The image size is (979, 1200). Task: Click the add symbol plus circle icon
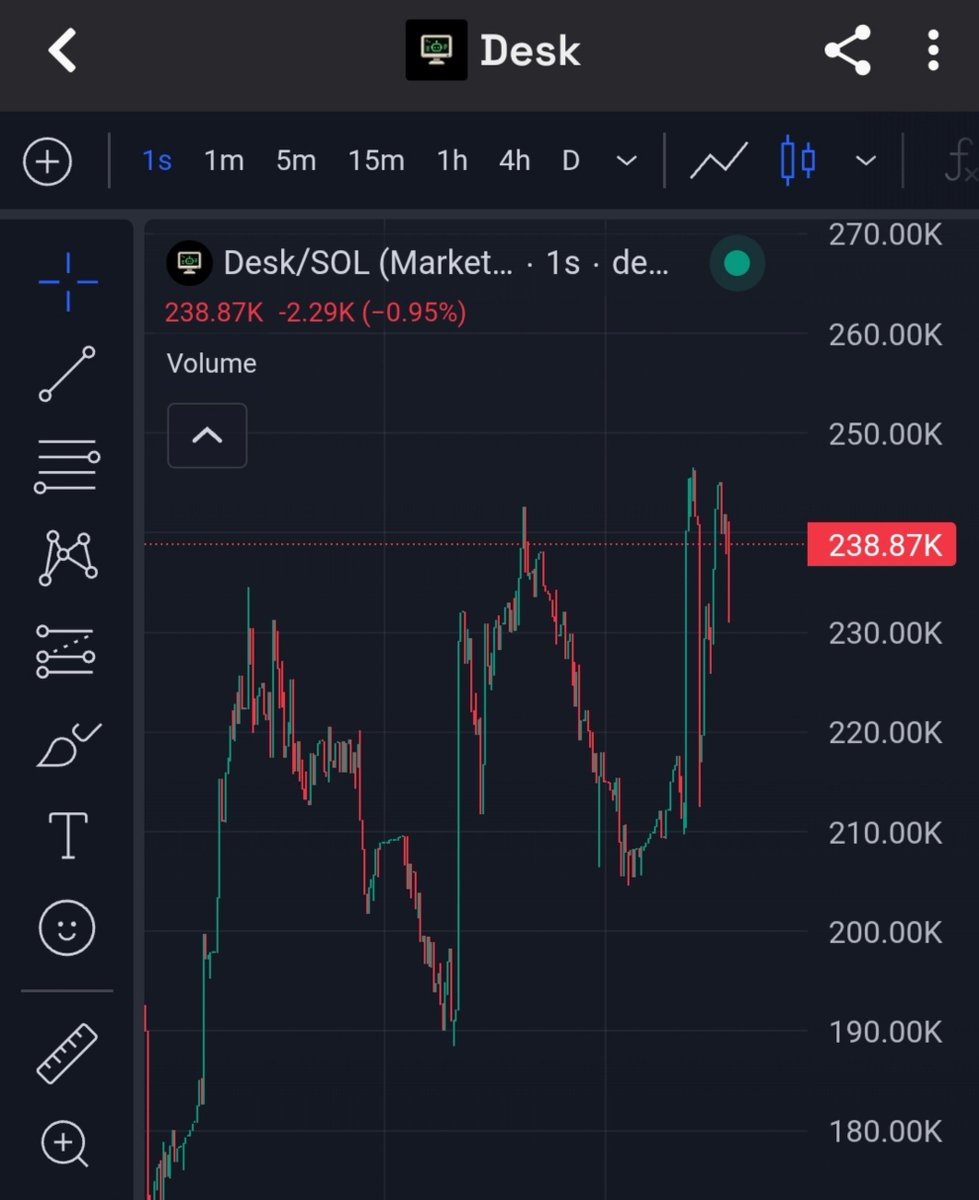tap(48, 161)
